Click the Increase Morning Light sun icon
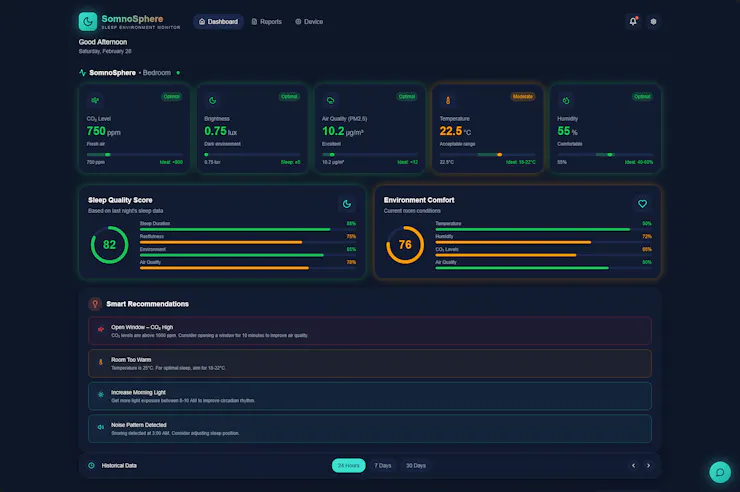740x492 pixels. point(101,394)
